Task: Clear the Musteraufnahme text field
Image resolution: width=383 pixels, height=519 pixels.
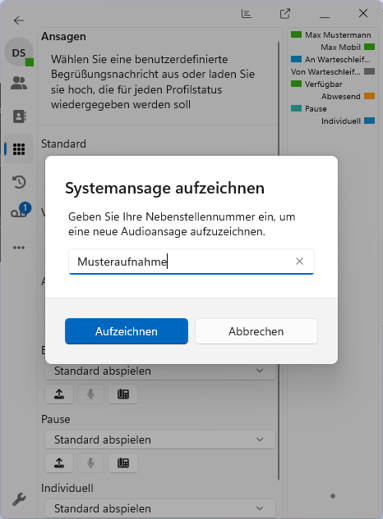Action: (x=299, y=261)
